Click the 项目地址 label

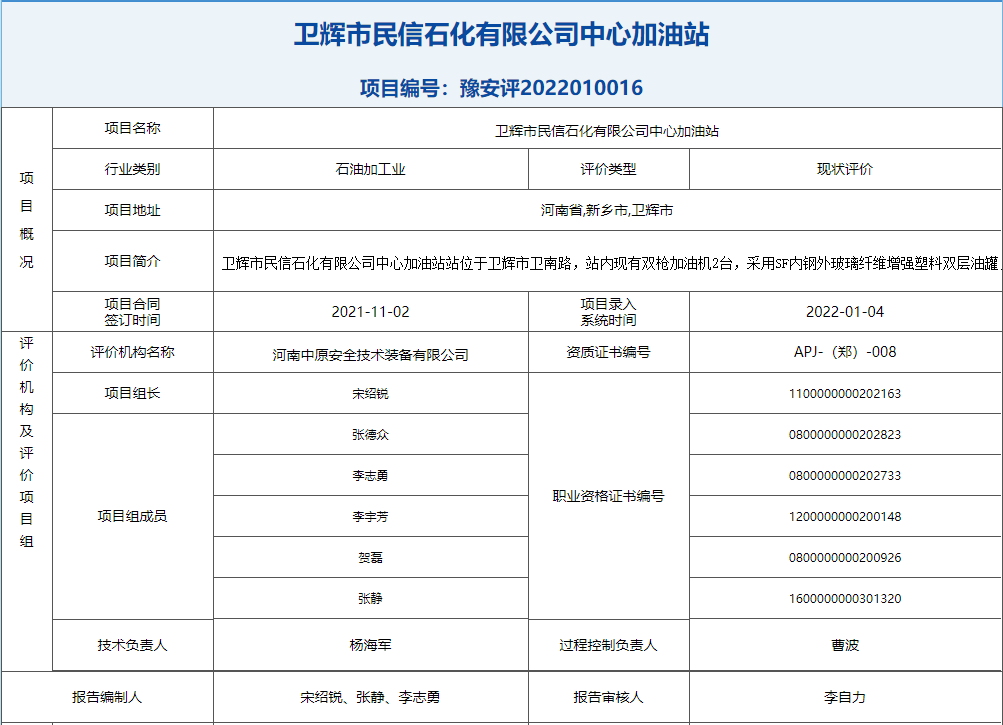(x=132, y=210)
